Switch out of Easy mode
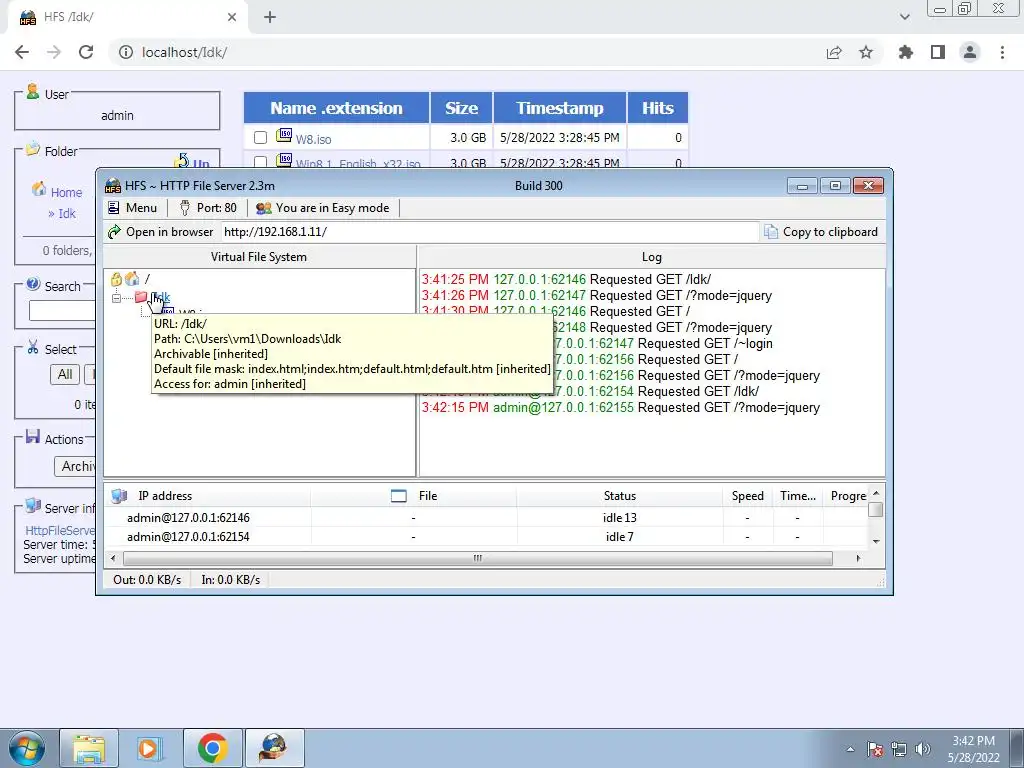Image resolution: width=1024 pixels, height=768 pixels. (x=323, y=208)
